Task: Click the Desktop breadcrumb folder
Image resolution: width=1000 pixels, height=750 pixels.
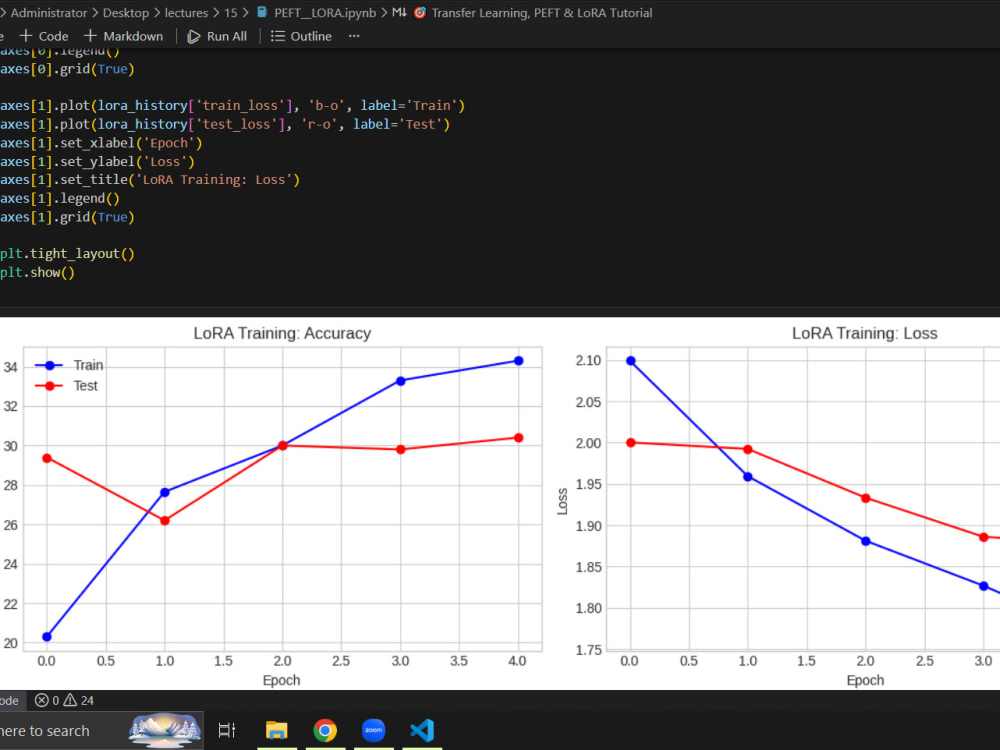Action: tap(126, 13)
